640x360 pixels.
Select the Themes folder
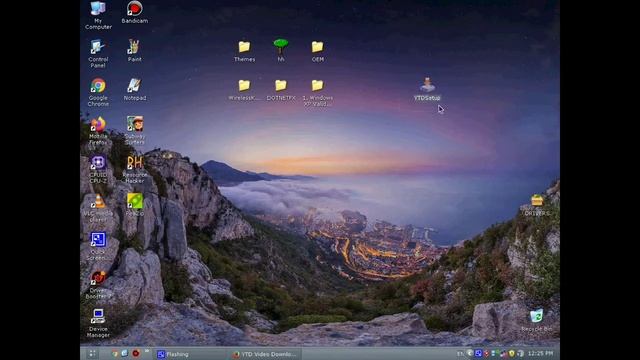coord(244,51)
